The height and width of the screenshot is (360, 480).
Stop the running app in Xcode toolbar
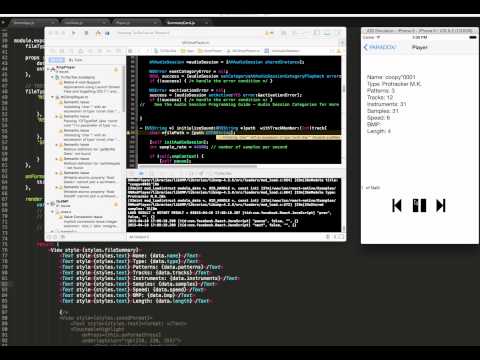point(86,33)
